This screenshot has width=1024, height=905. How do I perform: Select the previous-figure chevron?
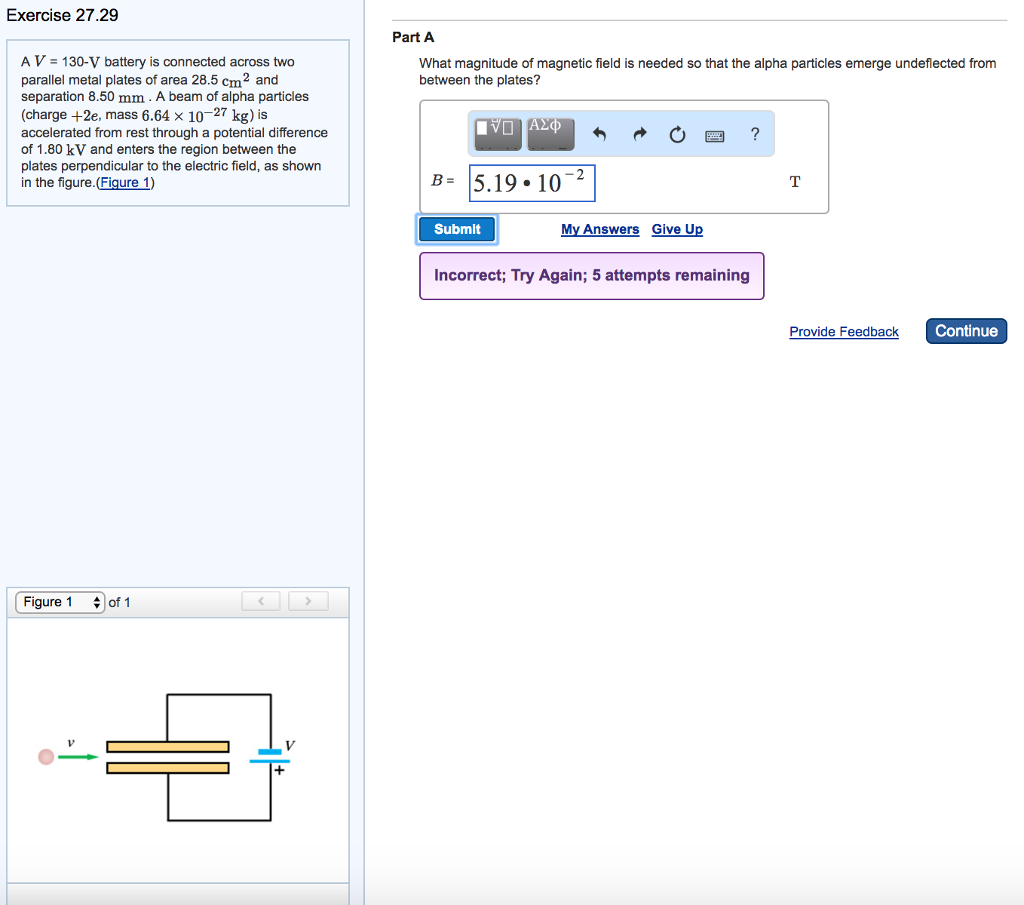coord(261,601)
